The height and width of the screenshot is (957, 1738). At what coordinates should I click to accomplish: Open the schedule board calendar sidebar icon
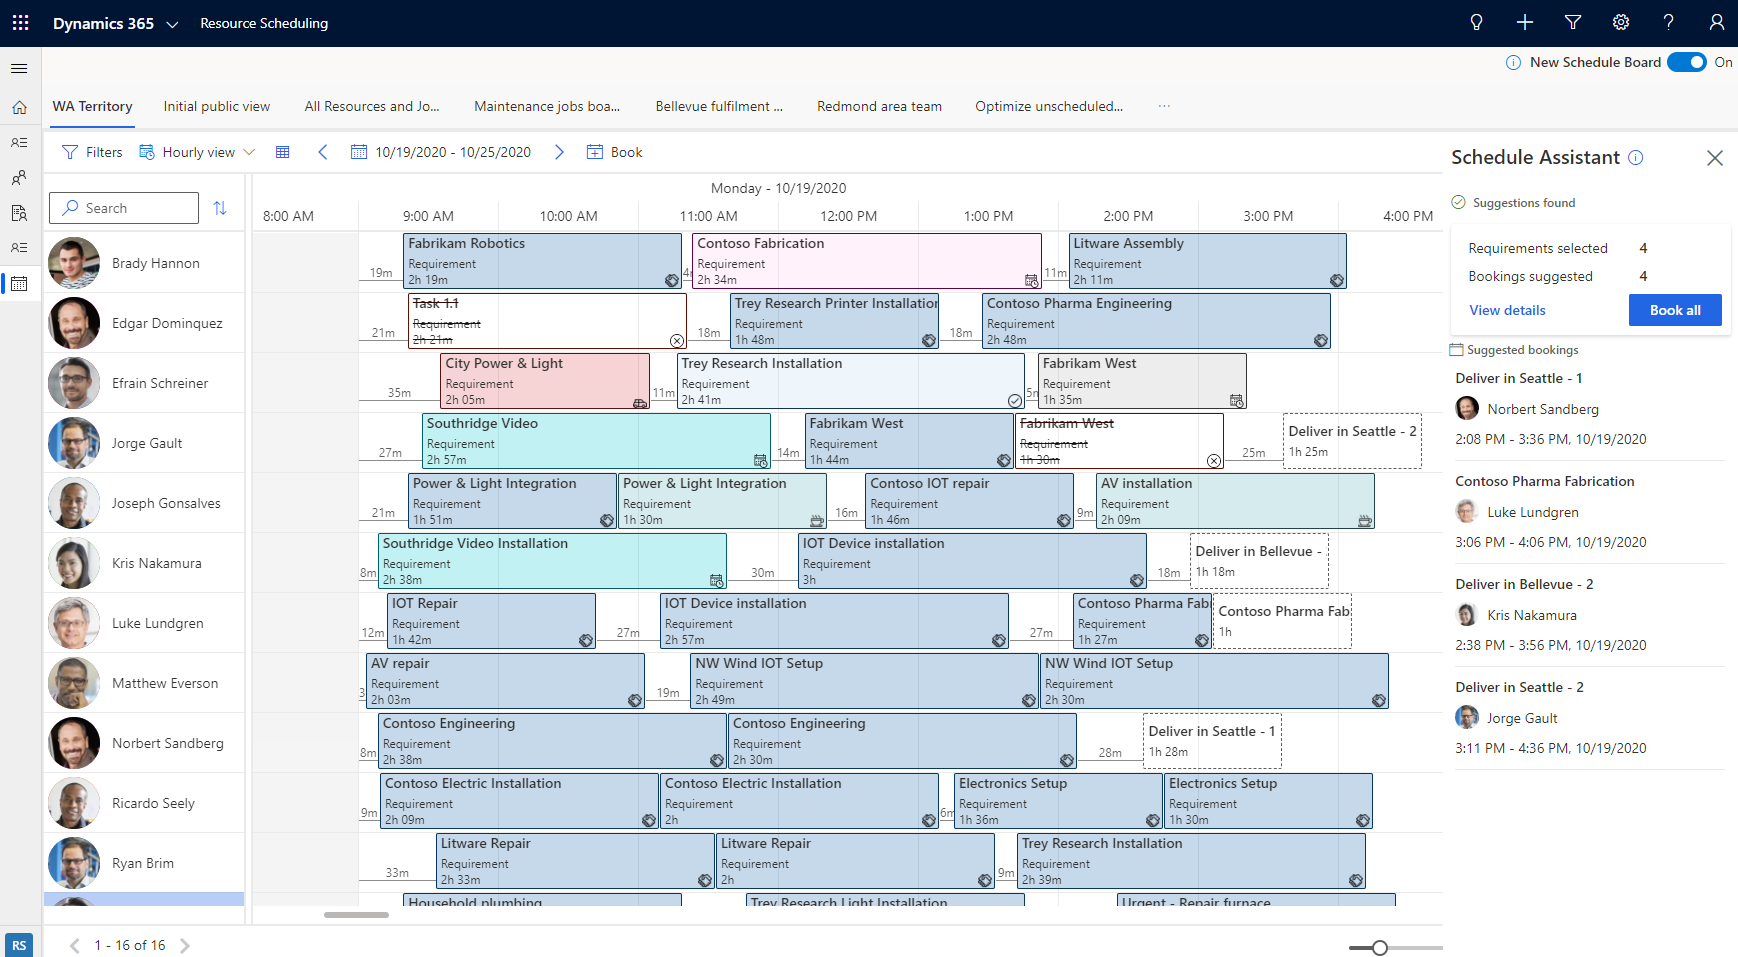(x=19, y=284)
